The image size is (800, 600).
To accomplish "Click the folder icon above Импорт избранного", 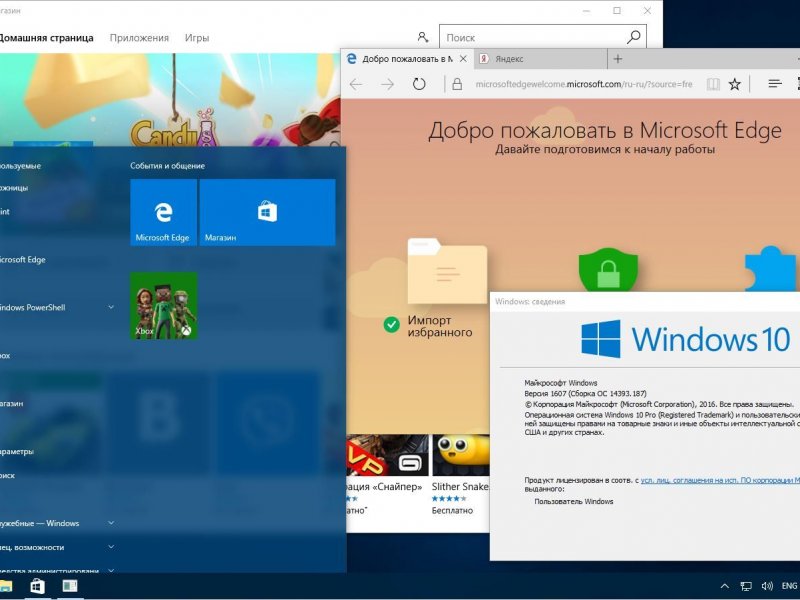I will 447,271.
